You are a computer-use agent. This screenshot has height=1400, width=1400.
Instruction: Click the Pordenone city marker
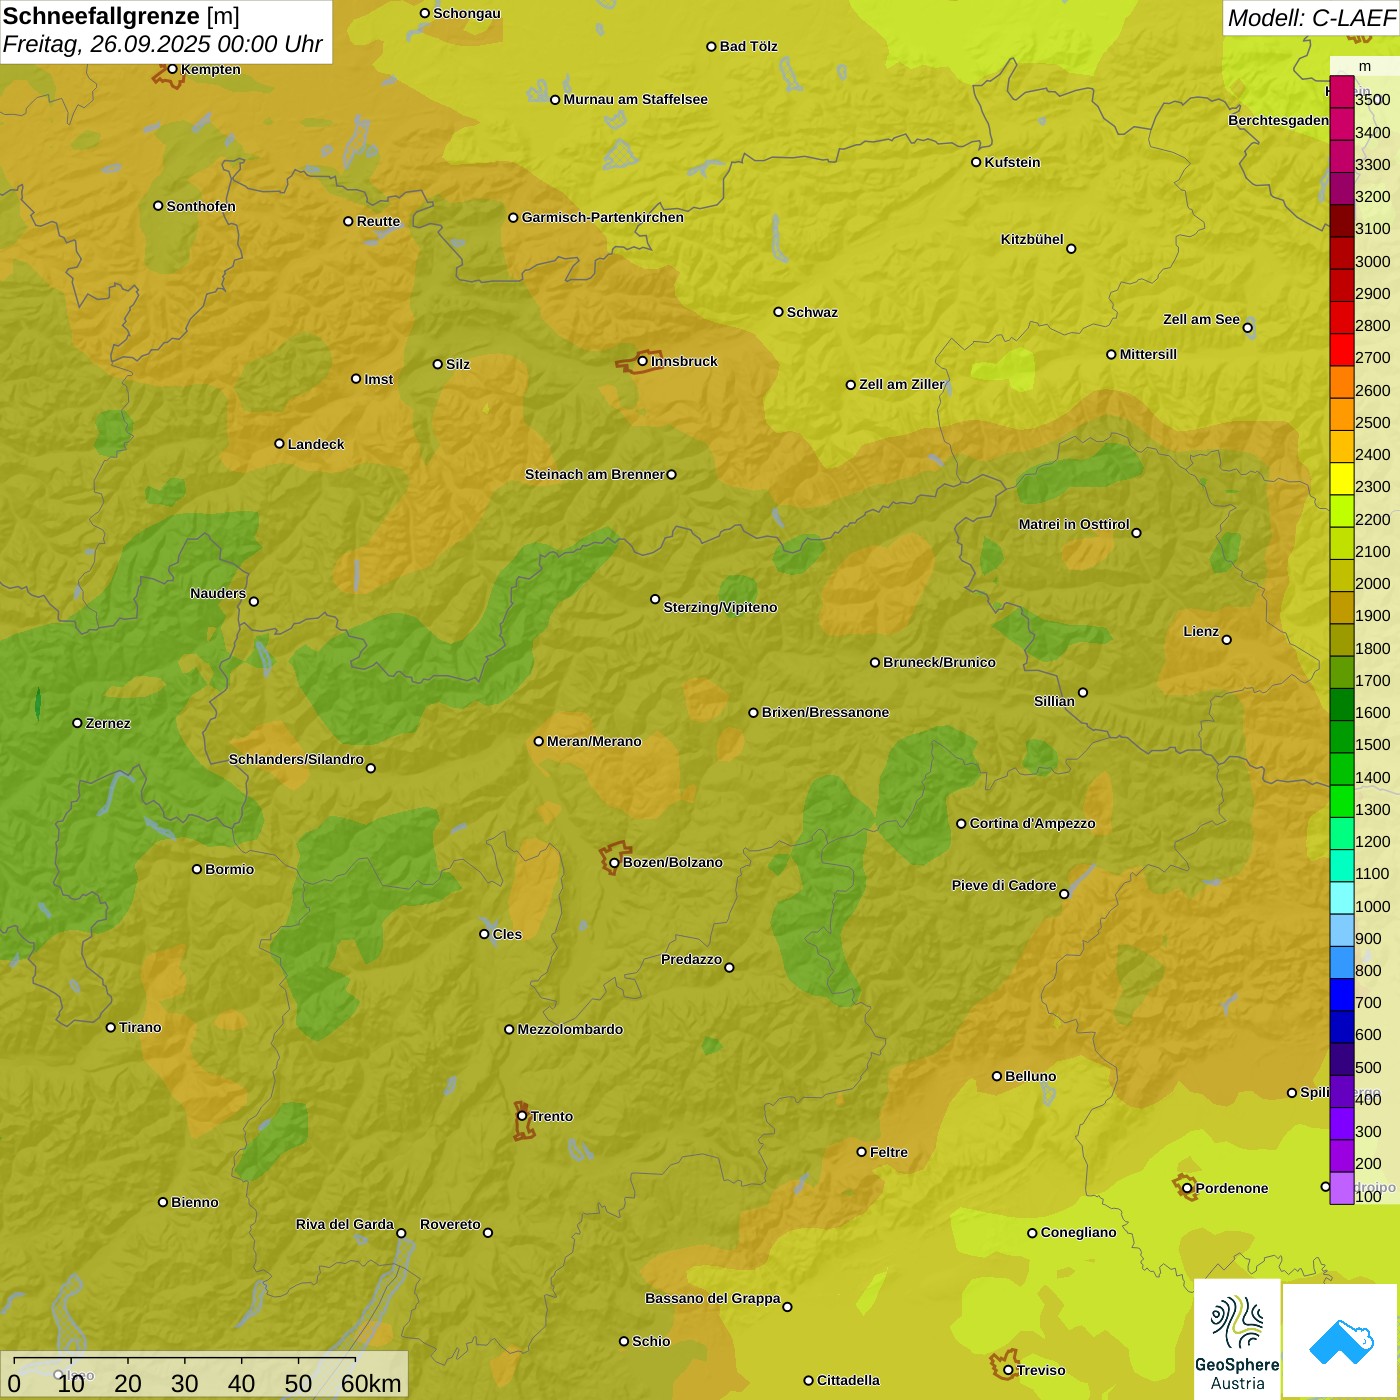(x=1187, y=1189)
